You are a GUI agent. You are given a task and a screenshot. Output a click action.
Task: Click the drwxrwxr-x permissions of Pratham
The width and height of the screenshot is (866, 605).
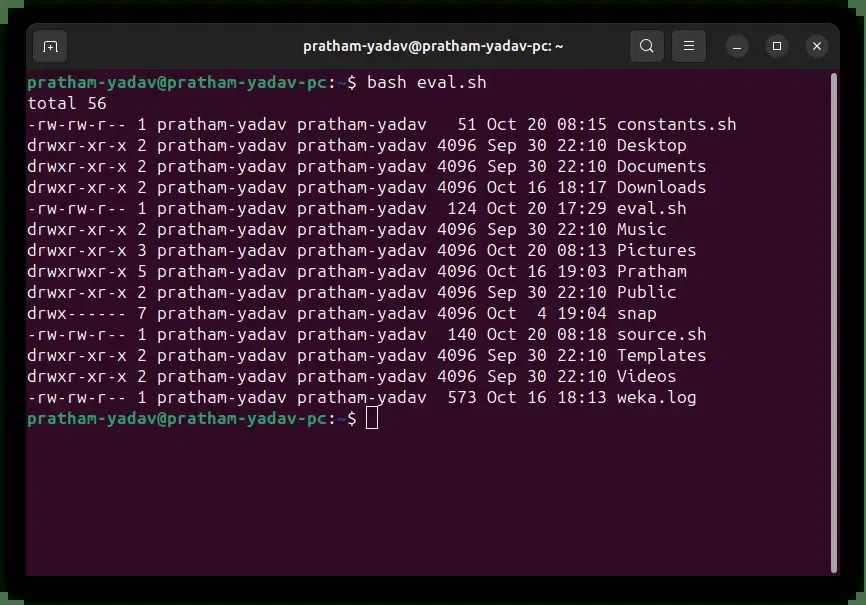click(x=77, y=271)
